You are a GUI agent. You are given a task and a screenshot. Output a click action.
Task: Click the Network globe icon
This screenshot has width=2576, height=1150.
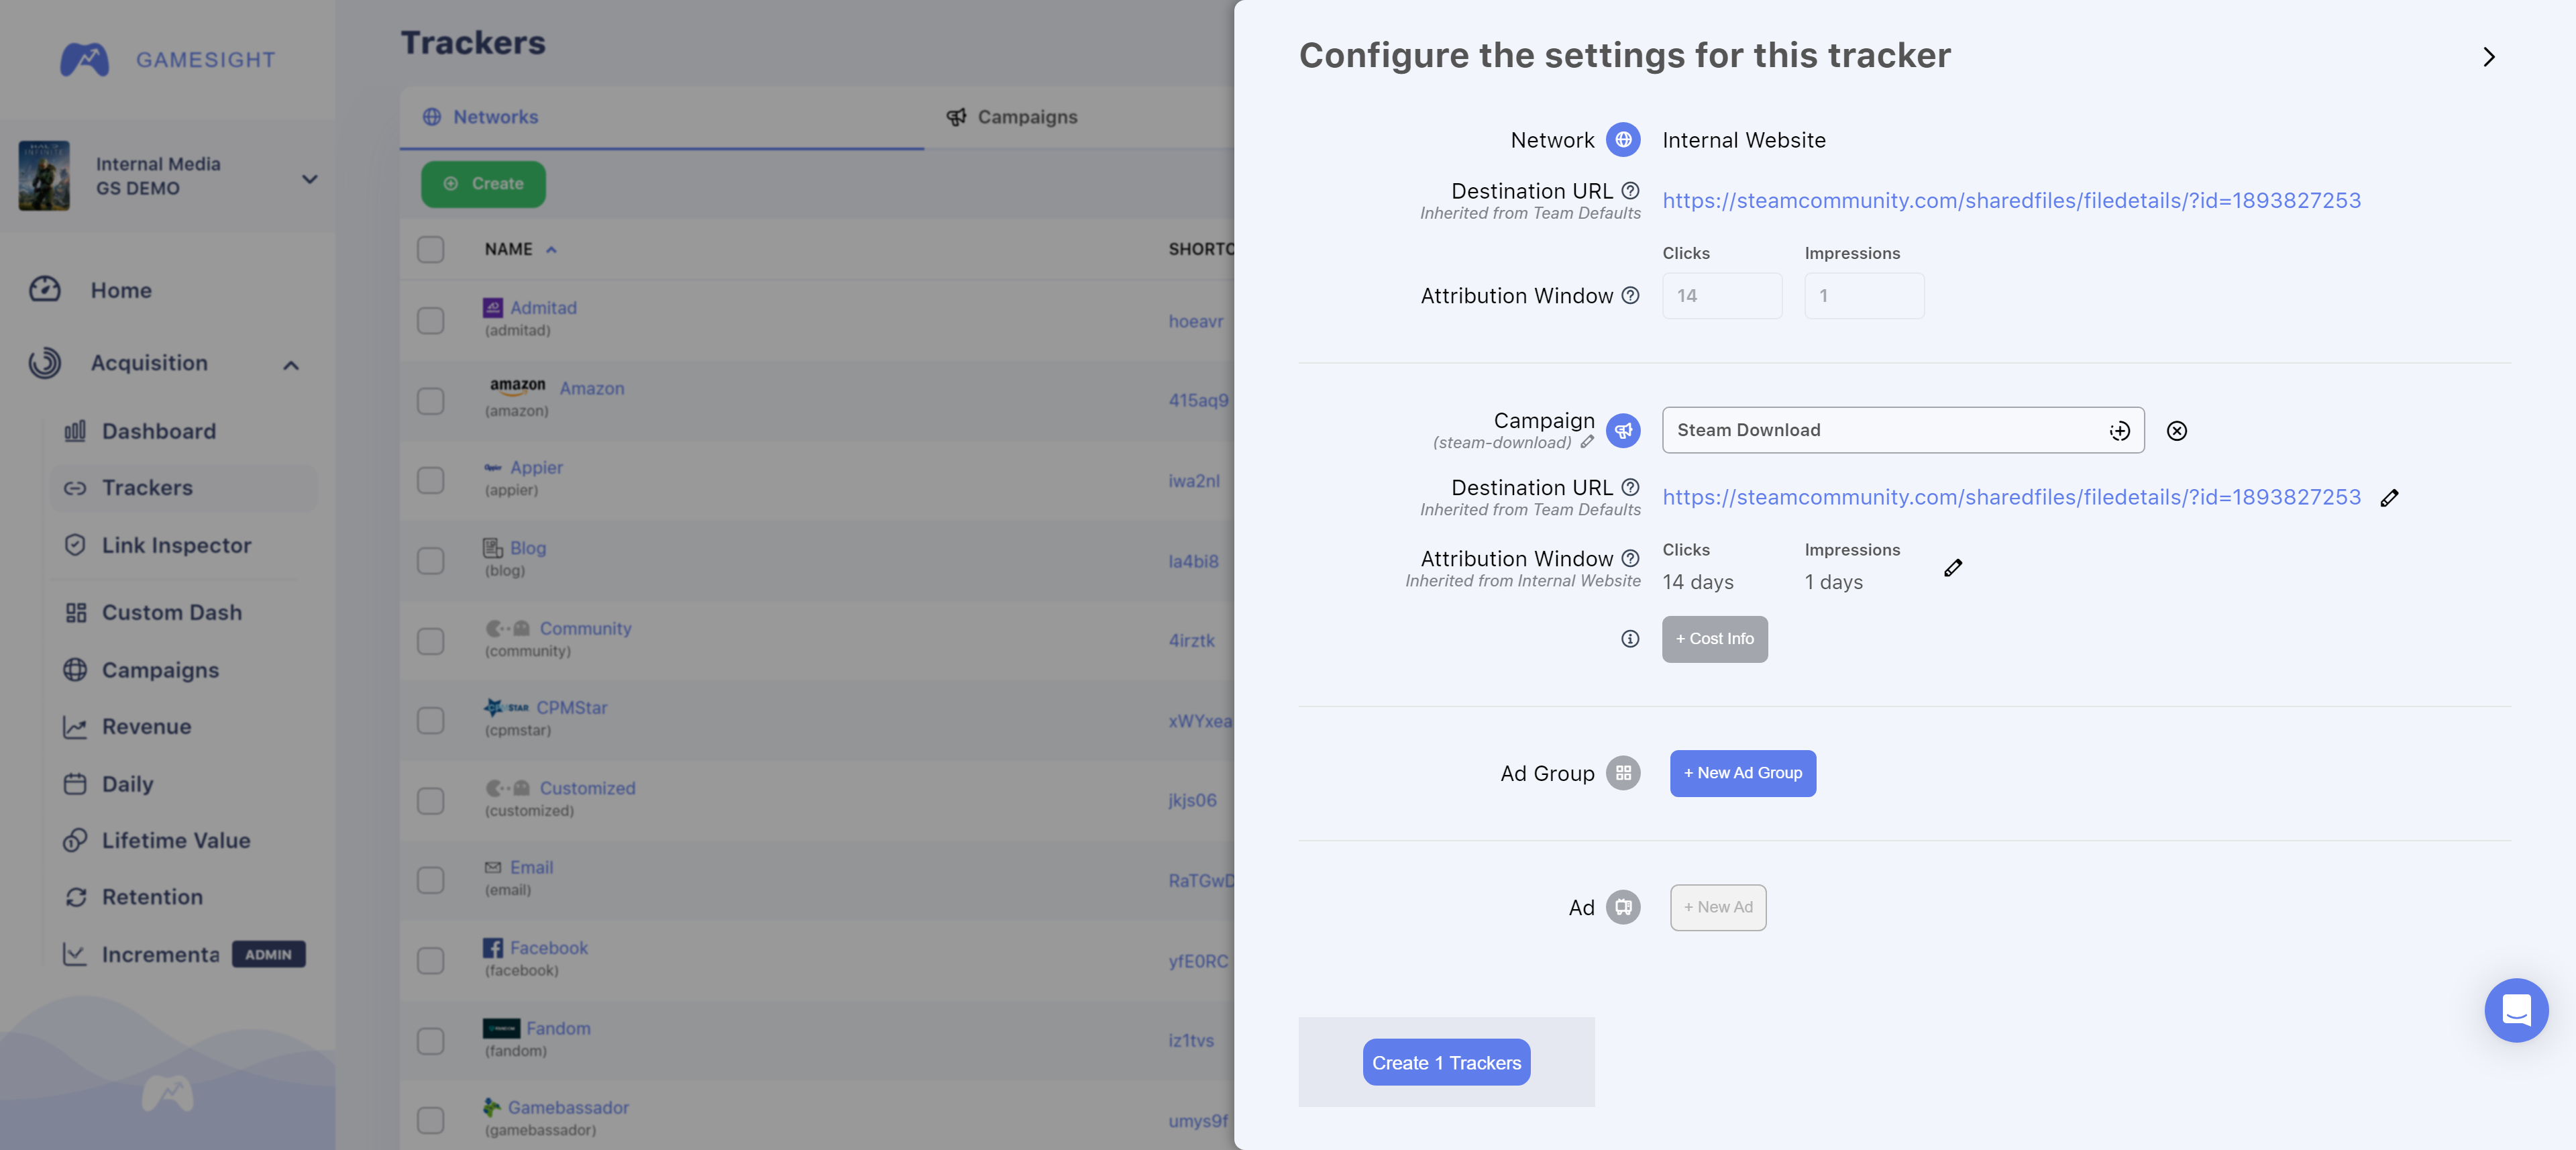pyautogui.click(x=1622, y=140)
